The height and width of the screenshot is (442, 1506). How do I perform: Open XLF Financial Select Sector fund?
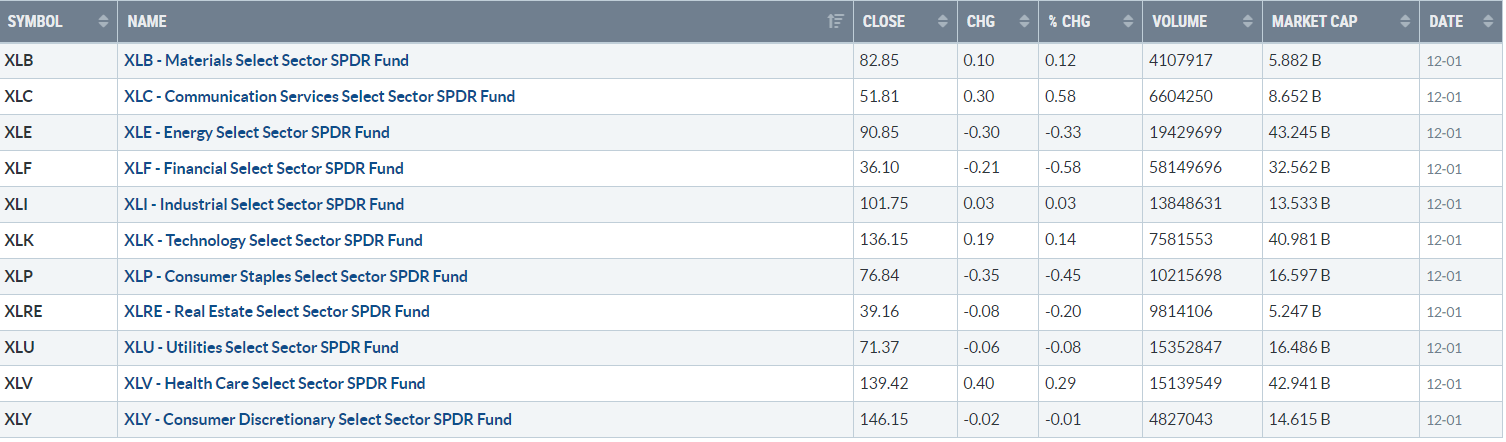click(x=264, y=168)
